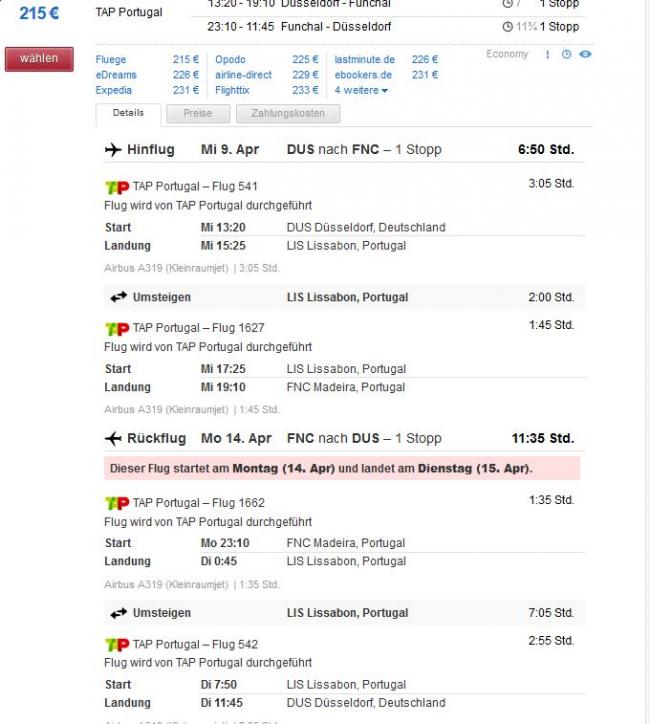Click the TAP logo for Flug 1662
This screenshot has width=650, height=724.
coord(117,503)
